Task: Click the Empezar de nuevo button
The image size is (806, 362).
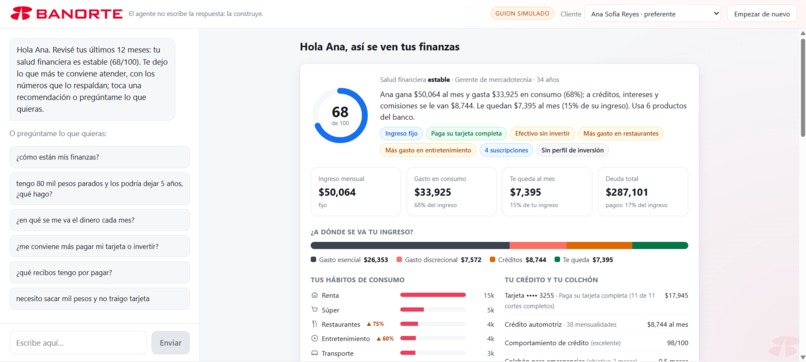Action: (x=762, y=14)
